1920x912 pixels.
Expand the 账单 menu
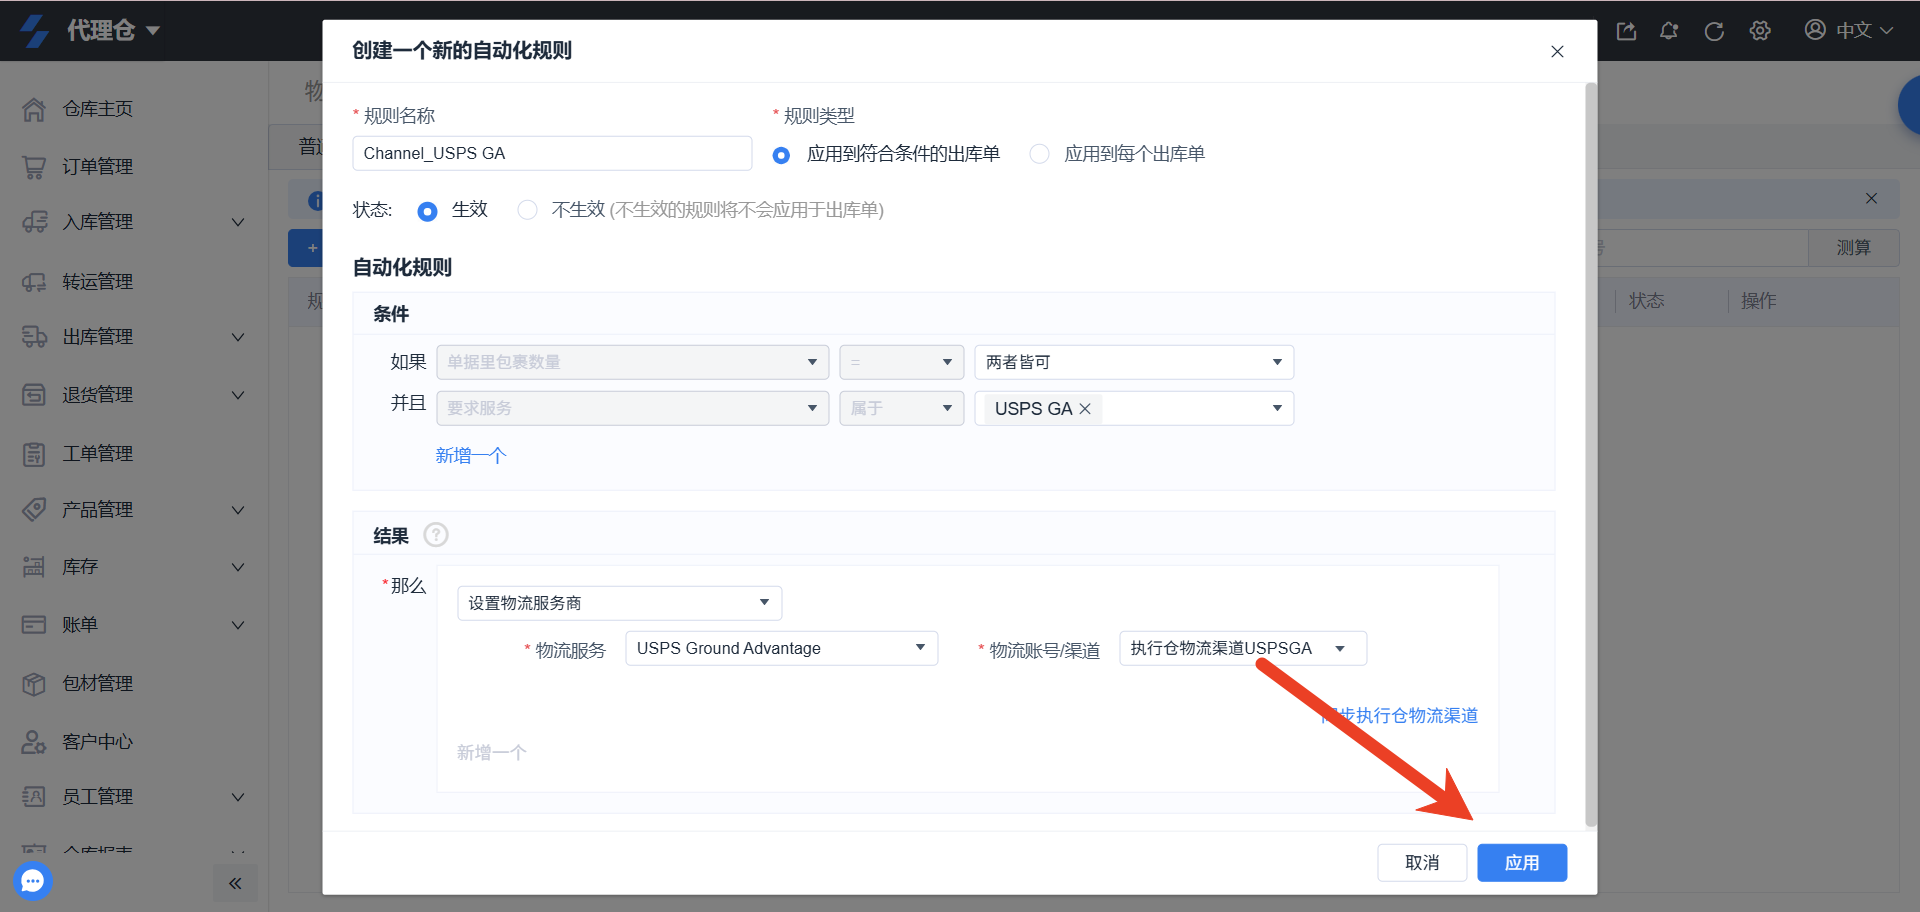[x=238, y=625]
